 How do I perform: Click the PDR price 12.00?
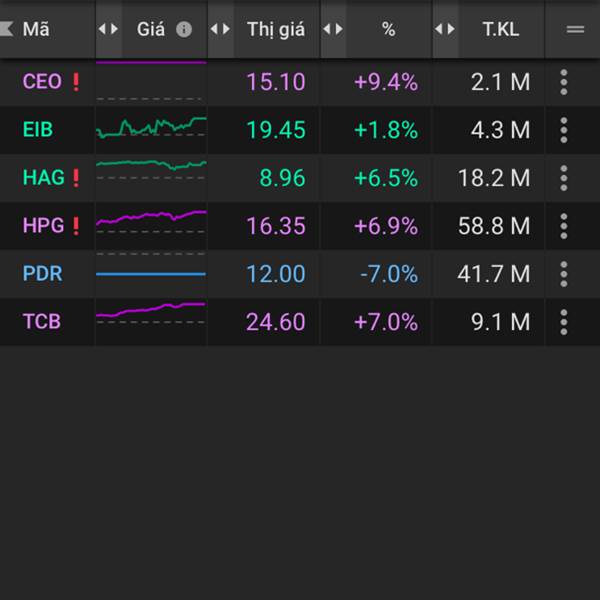tap(276, 274)
